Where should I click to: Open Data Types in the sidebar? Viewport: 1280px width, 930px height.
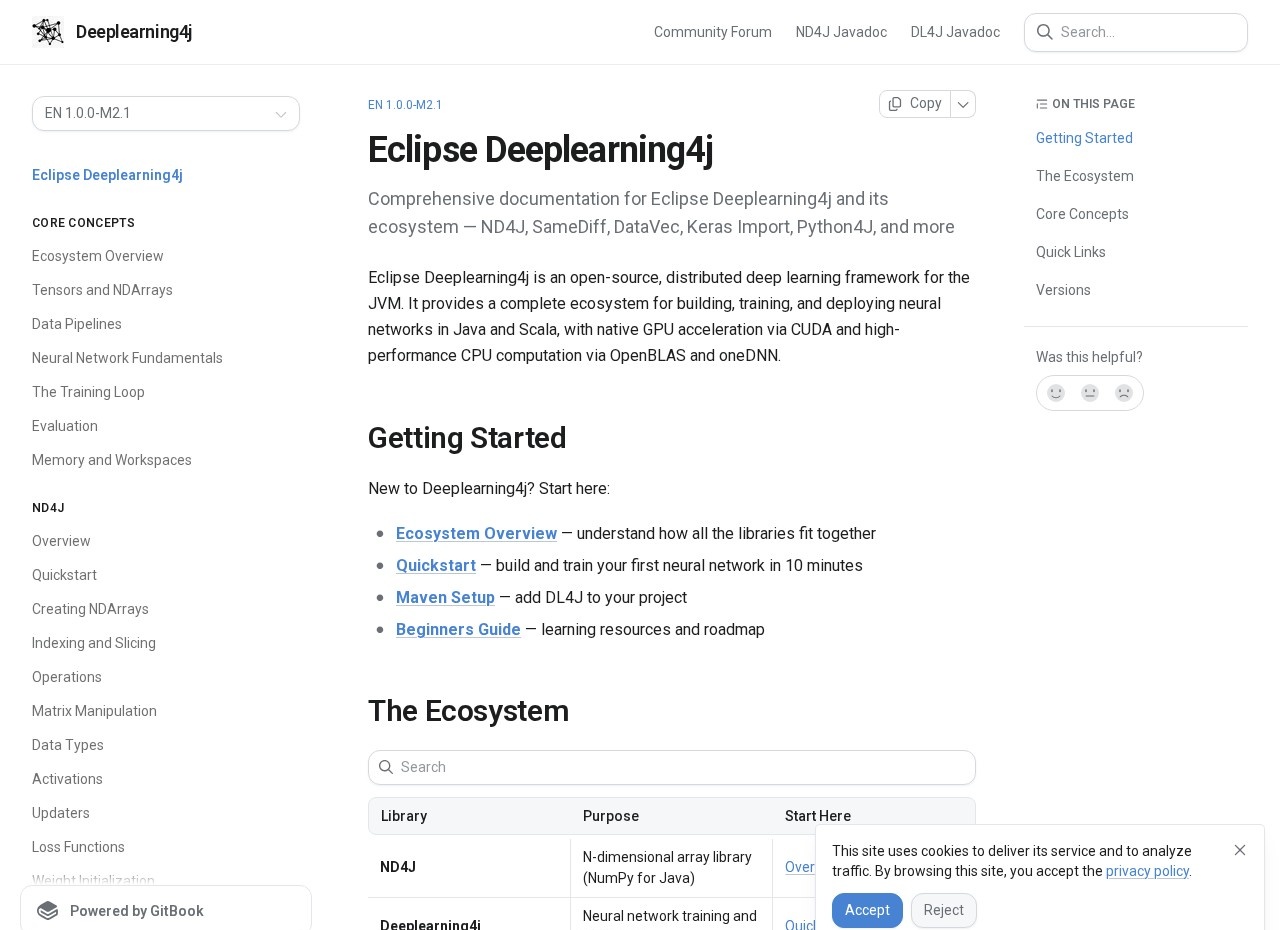coord(68,745)
